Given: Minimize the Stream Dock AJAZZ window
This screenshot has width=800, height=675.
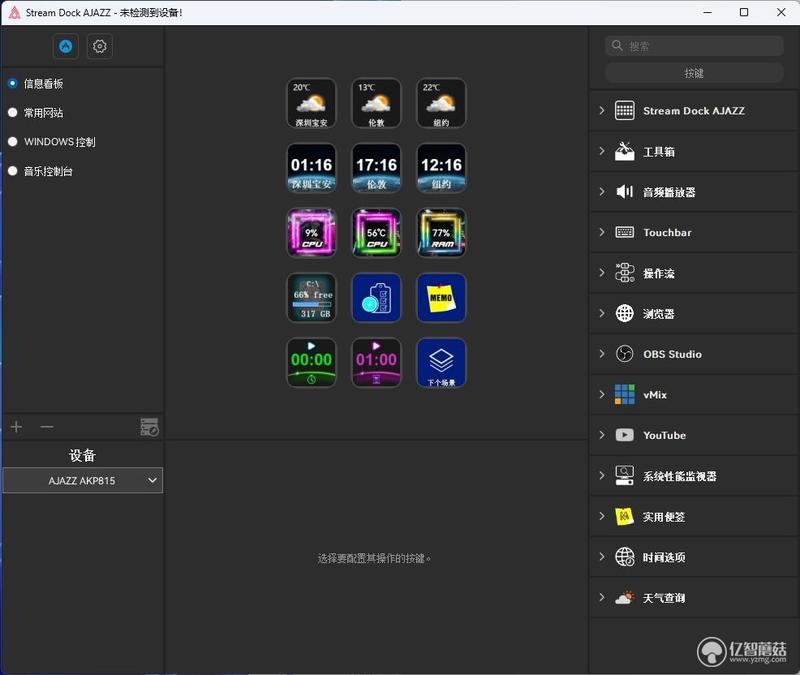Looking at the screenshot, I should 707,12.
